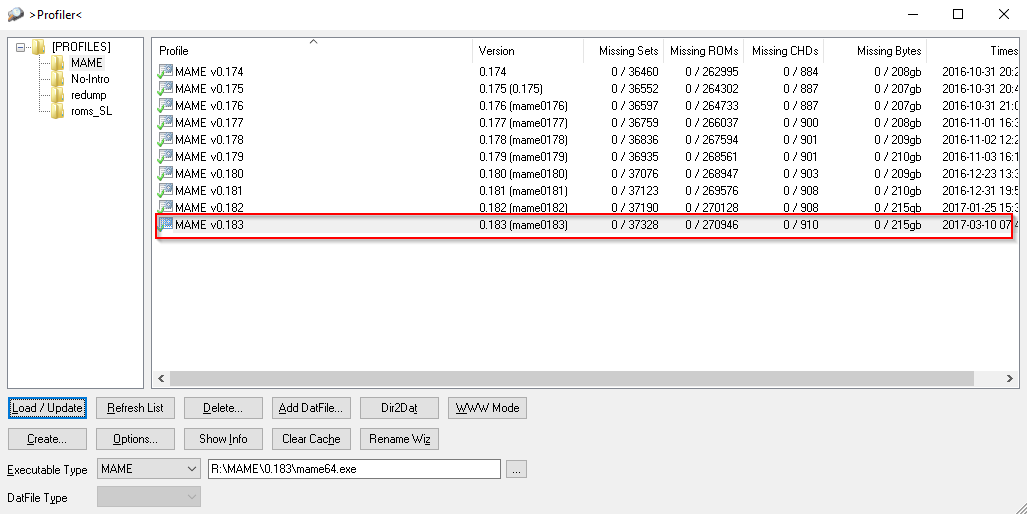Click the Add DatFile... button
Screen dimensions: 1027x514
click(311, 408)
